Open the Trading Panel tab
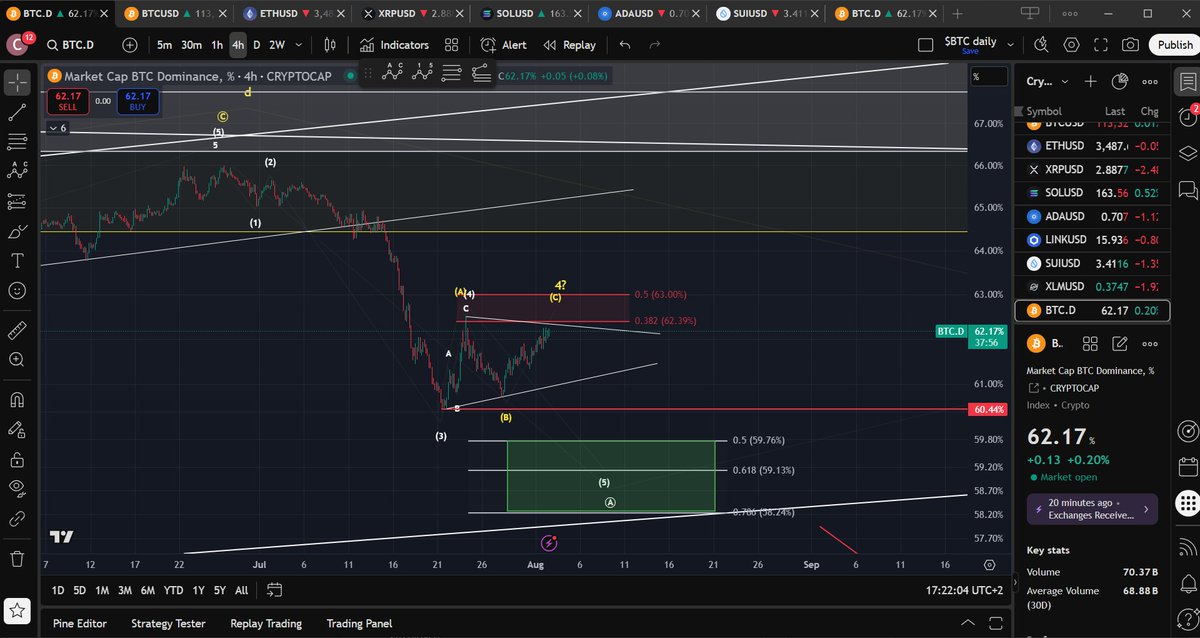 [x=359, y=623]
